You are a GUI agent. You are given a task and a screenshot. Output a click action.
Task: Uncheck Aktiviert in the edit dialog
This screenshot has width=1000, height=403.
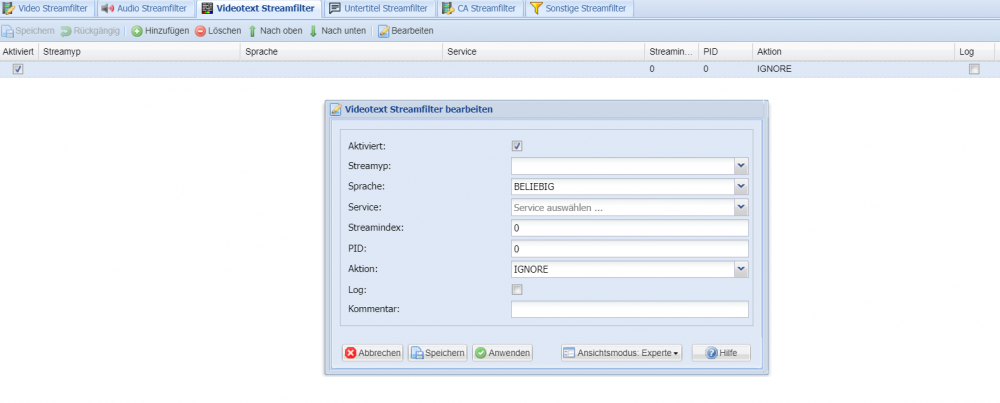[517, 146]
